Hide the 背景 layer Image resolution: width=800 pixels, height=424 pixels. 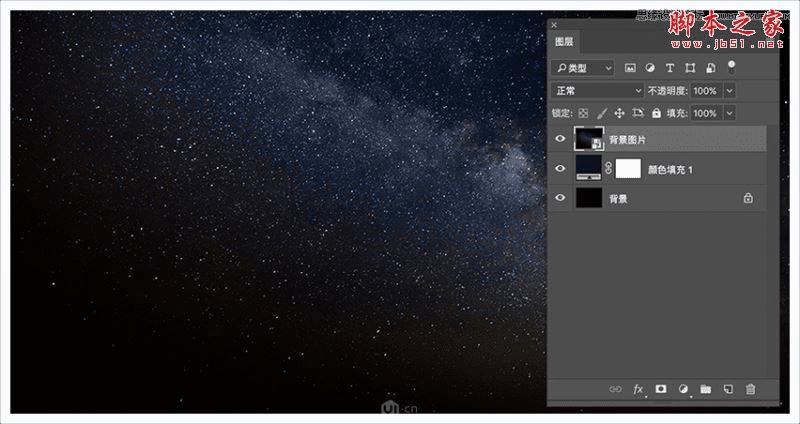point(560,198)
